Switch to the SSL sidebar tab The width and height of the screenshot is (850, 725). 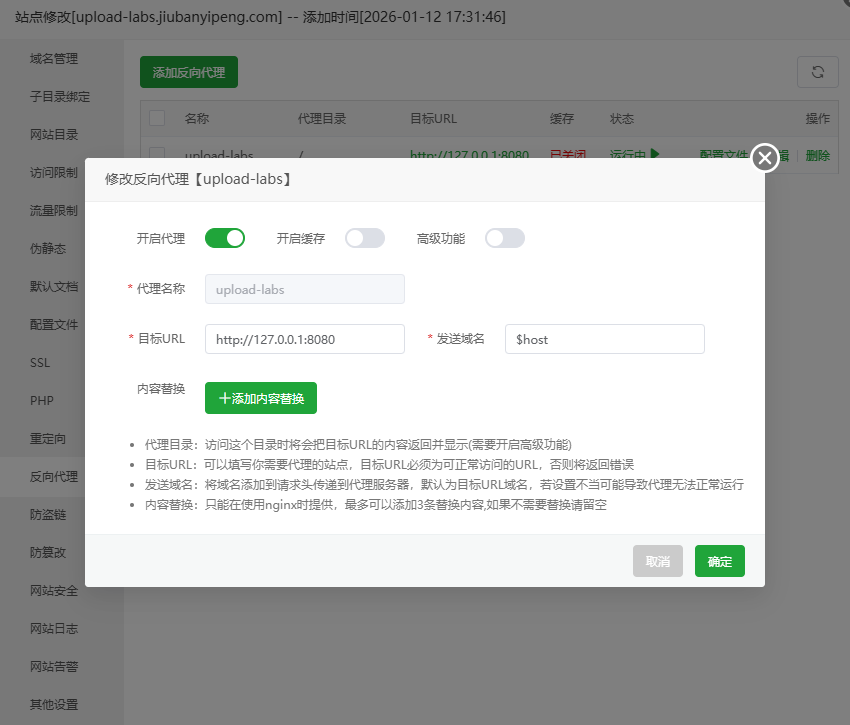(x=40, y=363)
